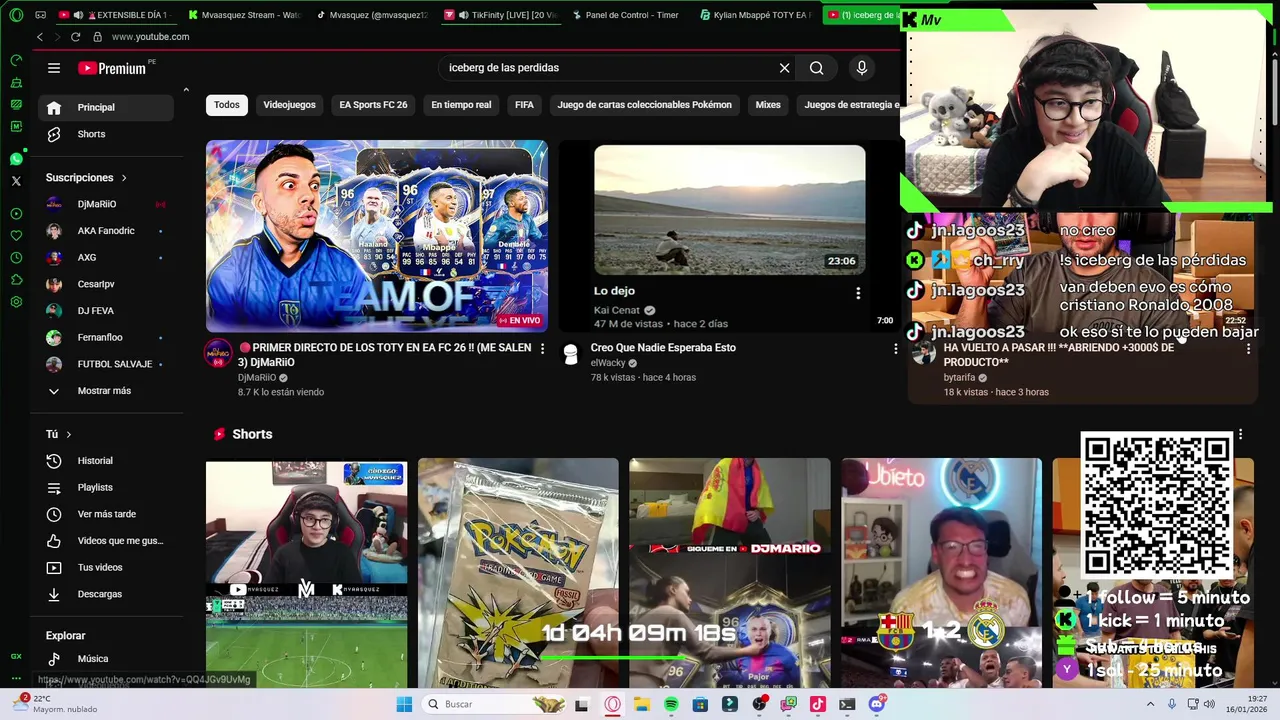Image resolution: width=1280 pixels, height=720 pixels.
Task: Open the YouTube hamburger guide menu
Action: coord(54,68)
